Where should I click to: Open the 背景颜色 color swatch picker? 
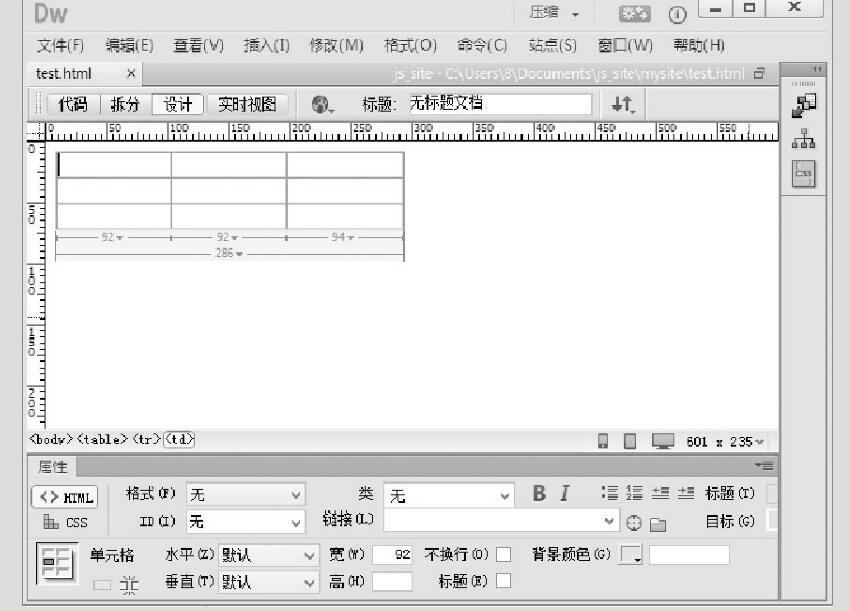point(630,554)
